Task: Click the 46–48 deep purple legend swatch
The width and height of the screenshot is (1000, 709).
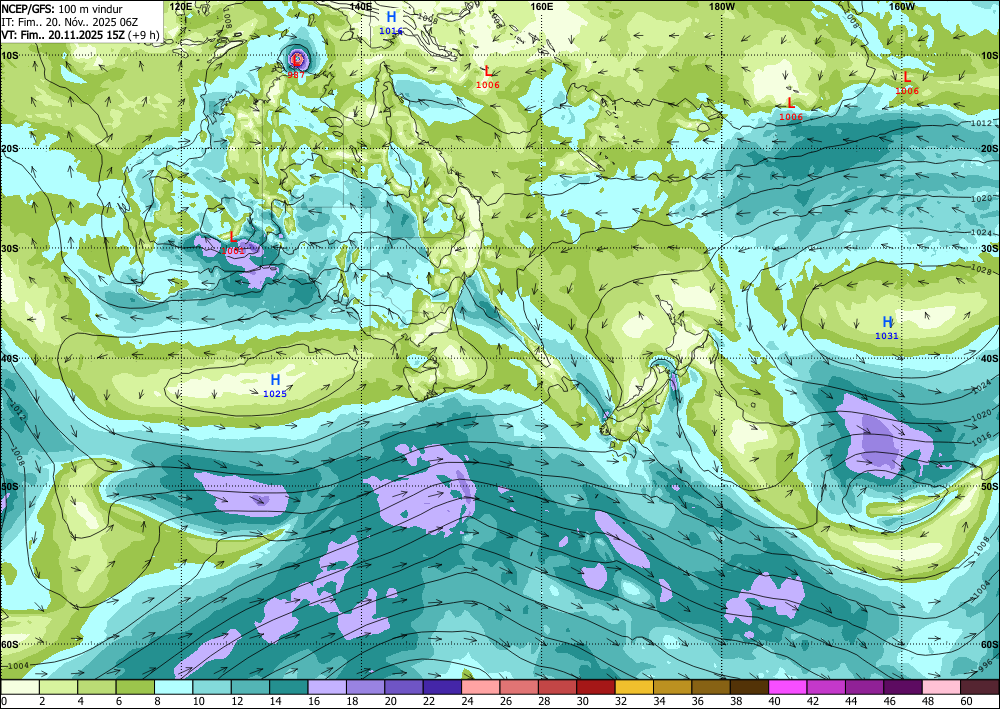Action: click(x=902, y=687)
